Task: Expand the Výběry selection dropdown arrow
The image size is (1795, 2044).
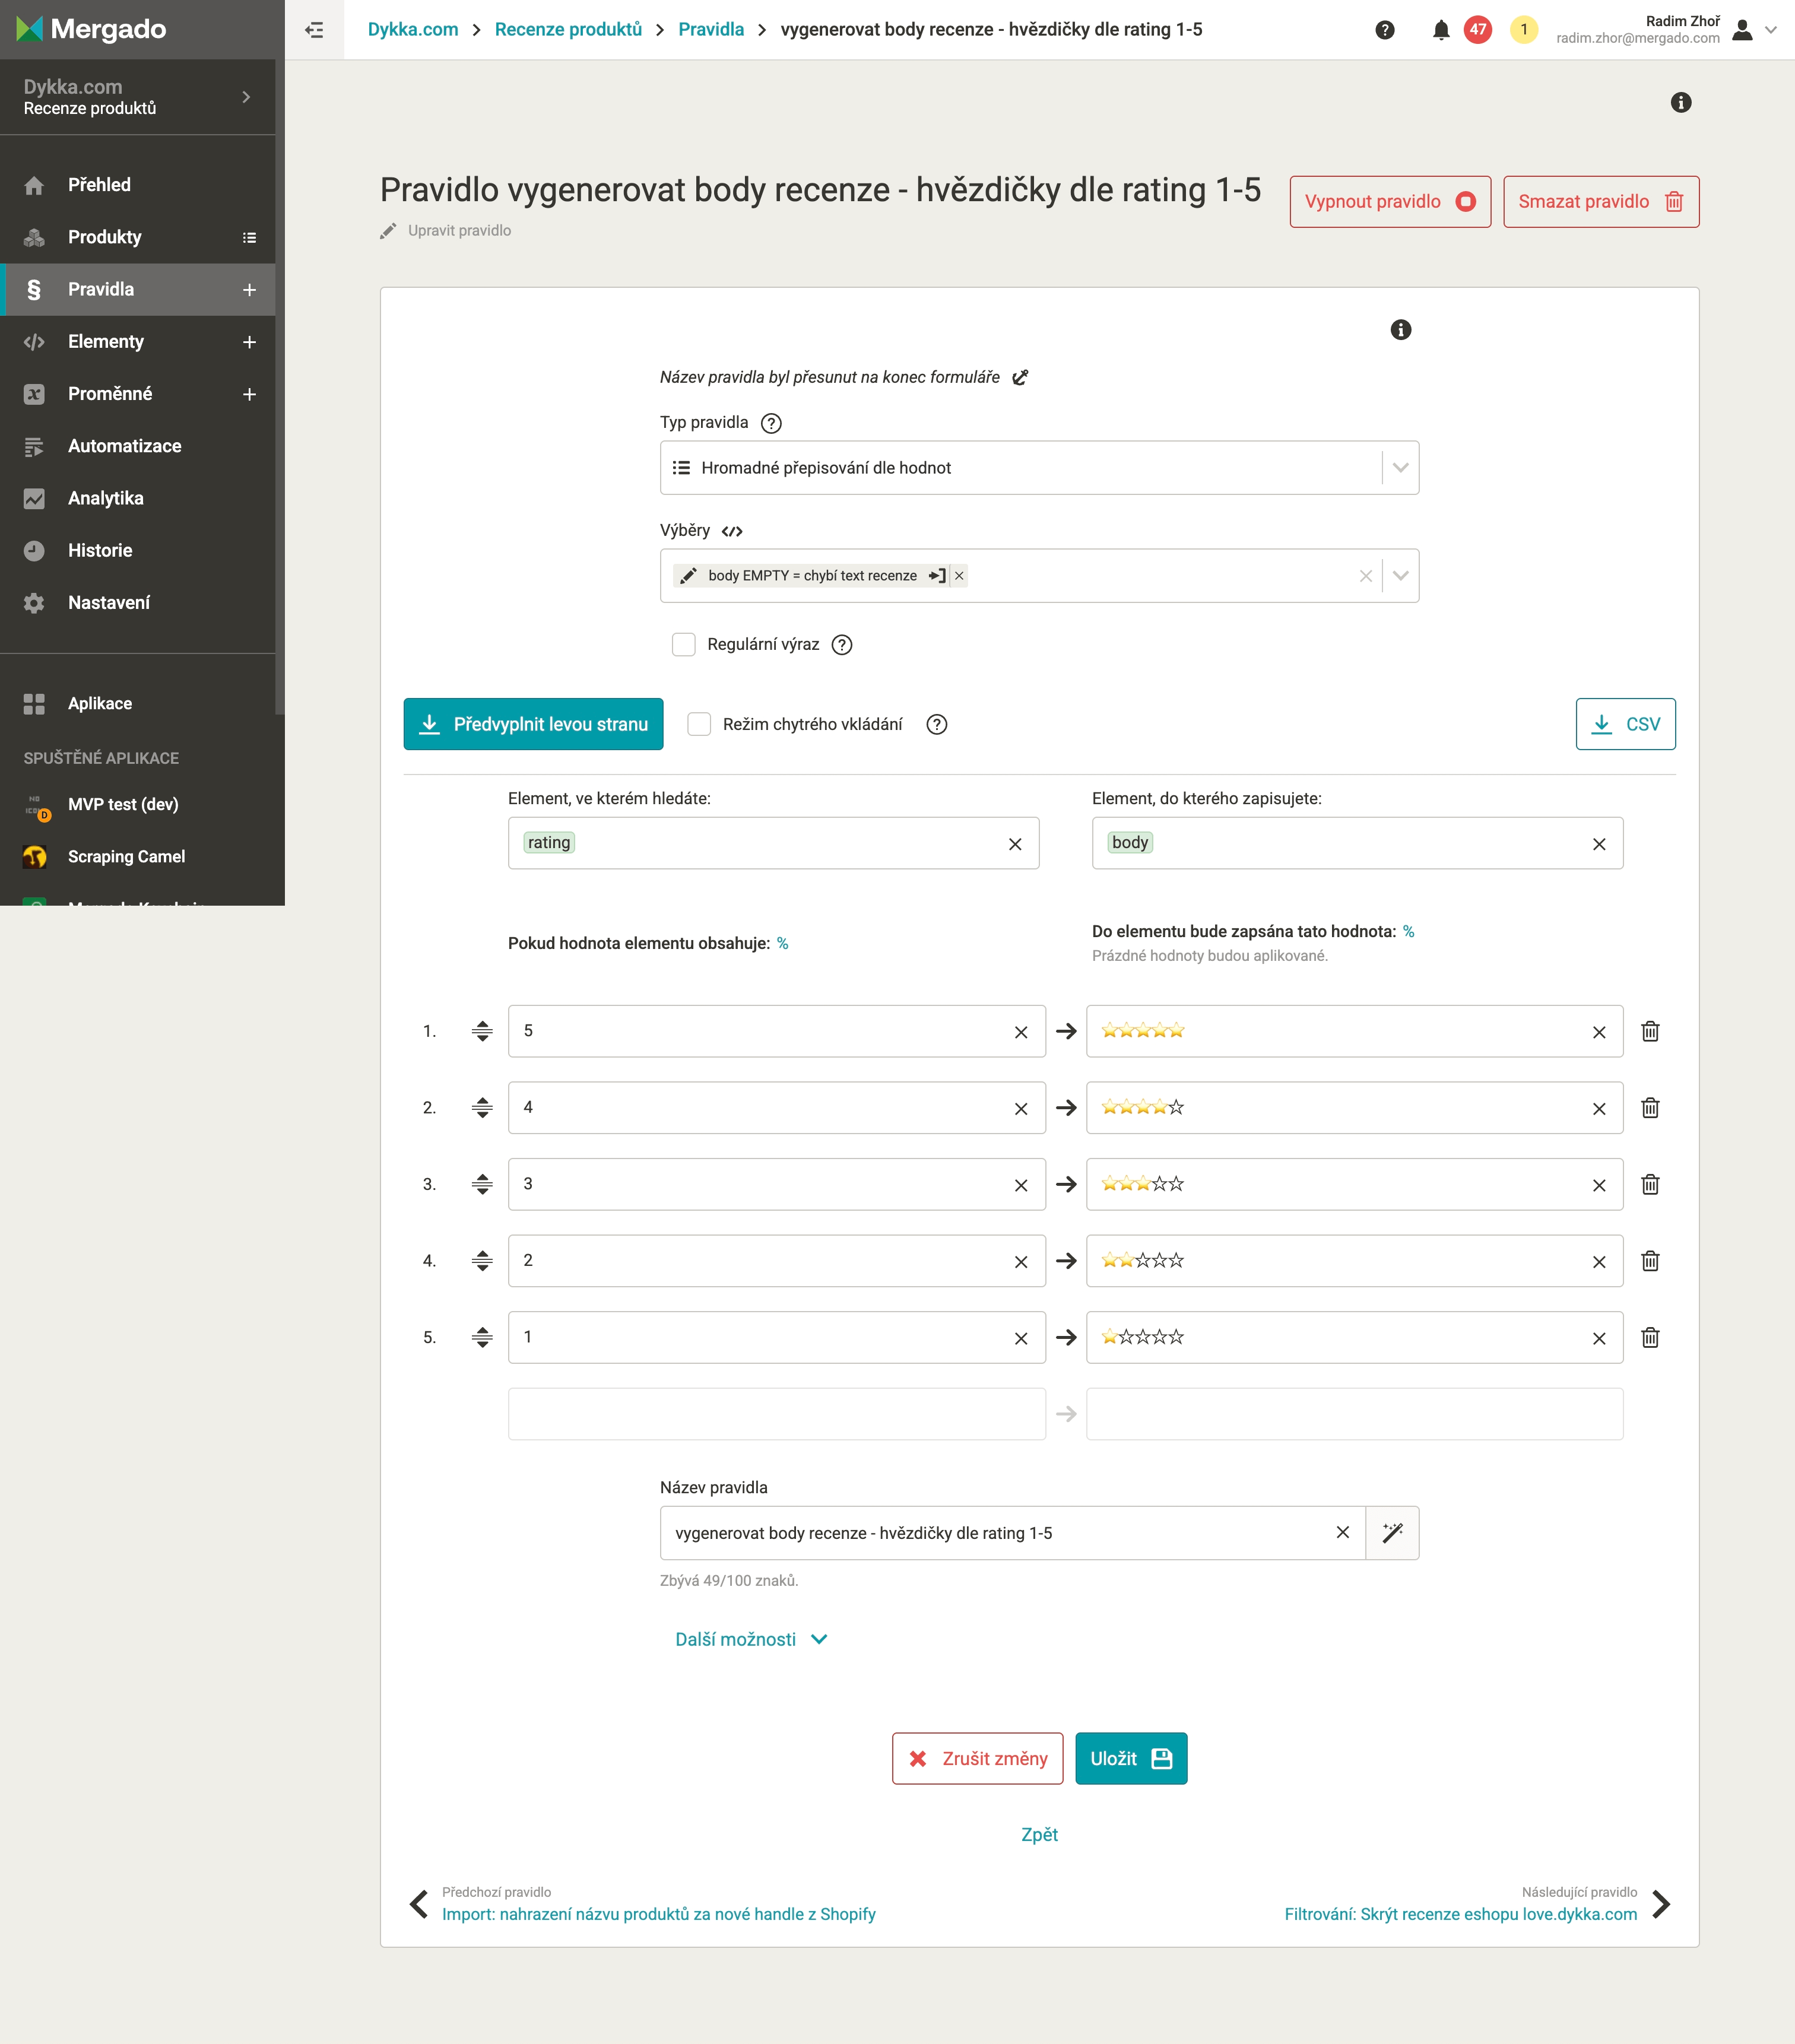Action: point(1400,576)
